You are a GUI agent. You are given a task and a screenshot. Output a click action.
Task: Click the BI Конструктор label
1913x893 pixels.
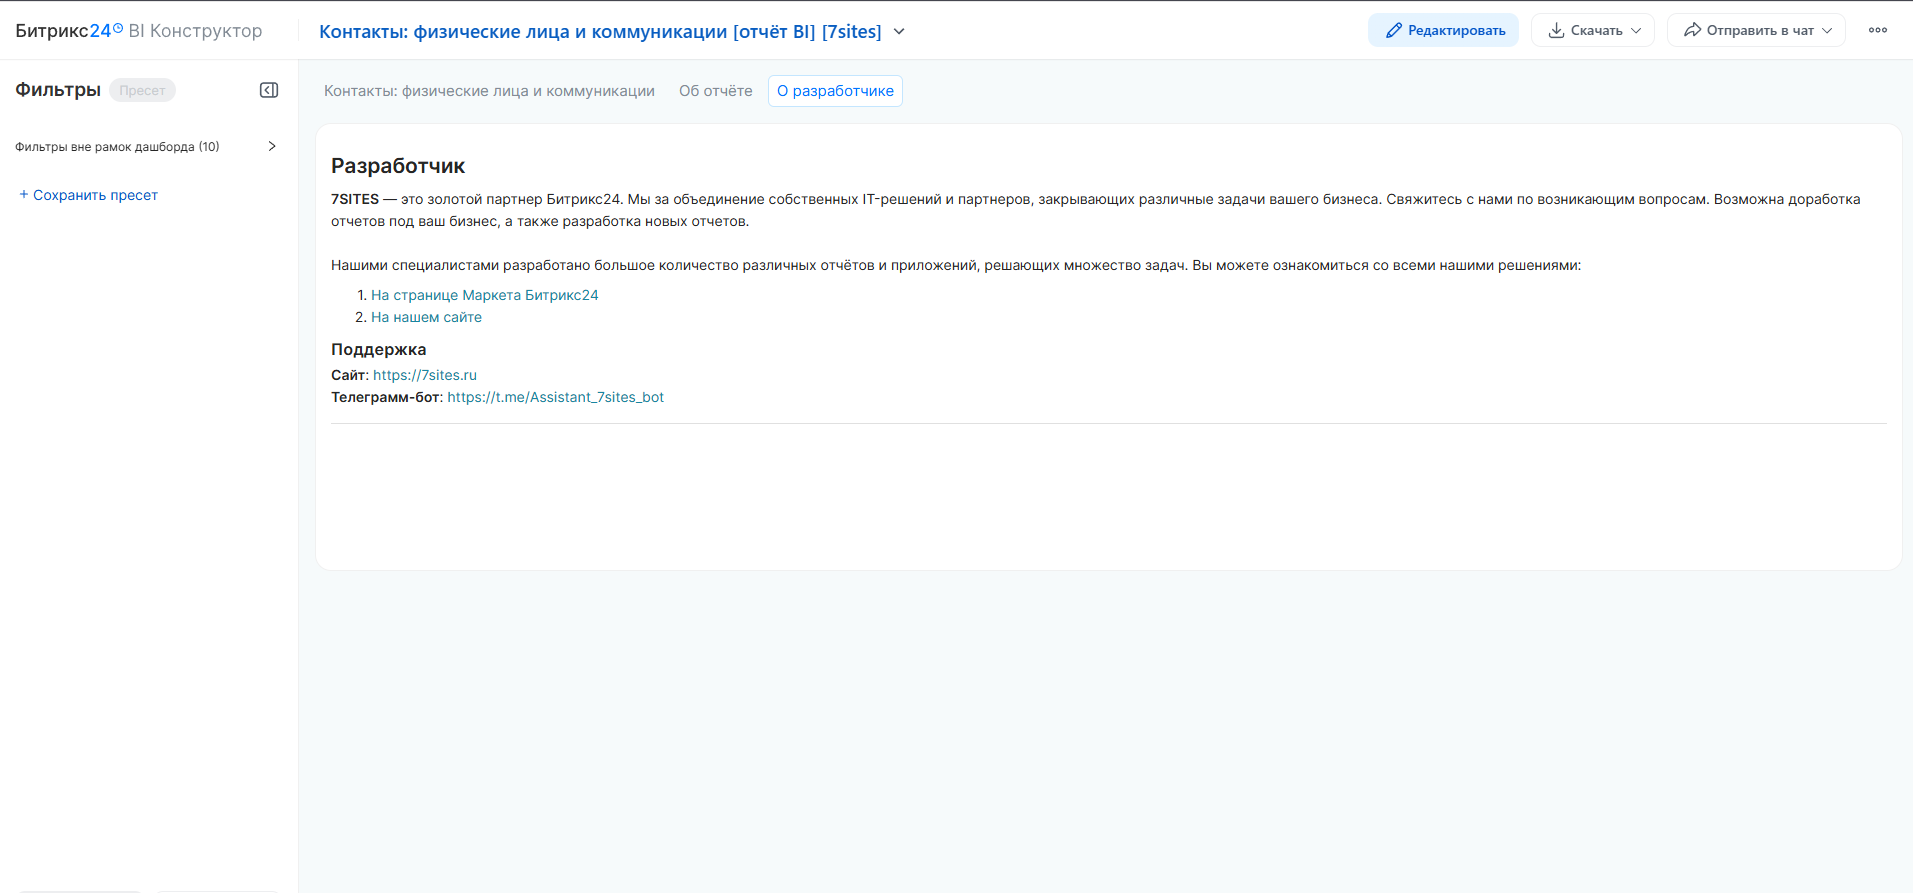click(x=195, y=31)
